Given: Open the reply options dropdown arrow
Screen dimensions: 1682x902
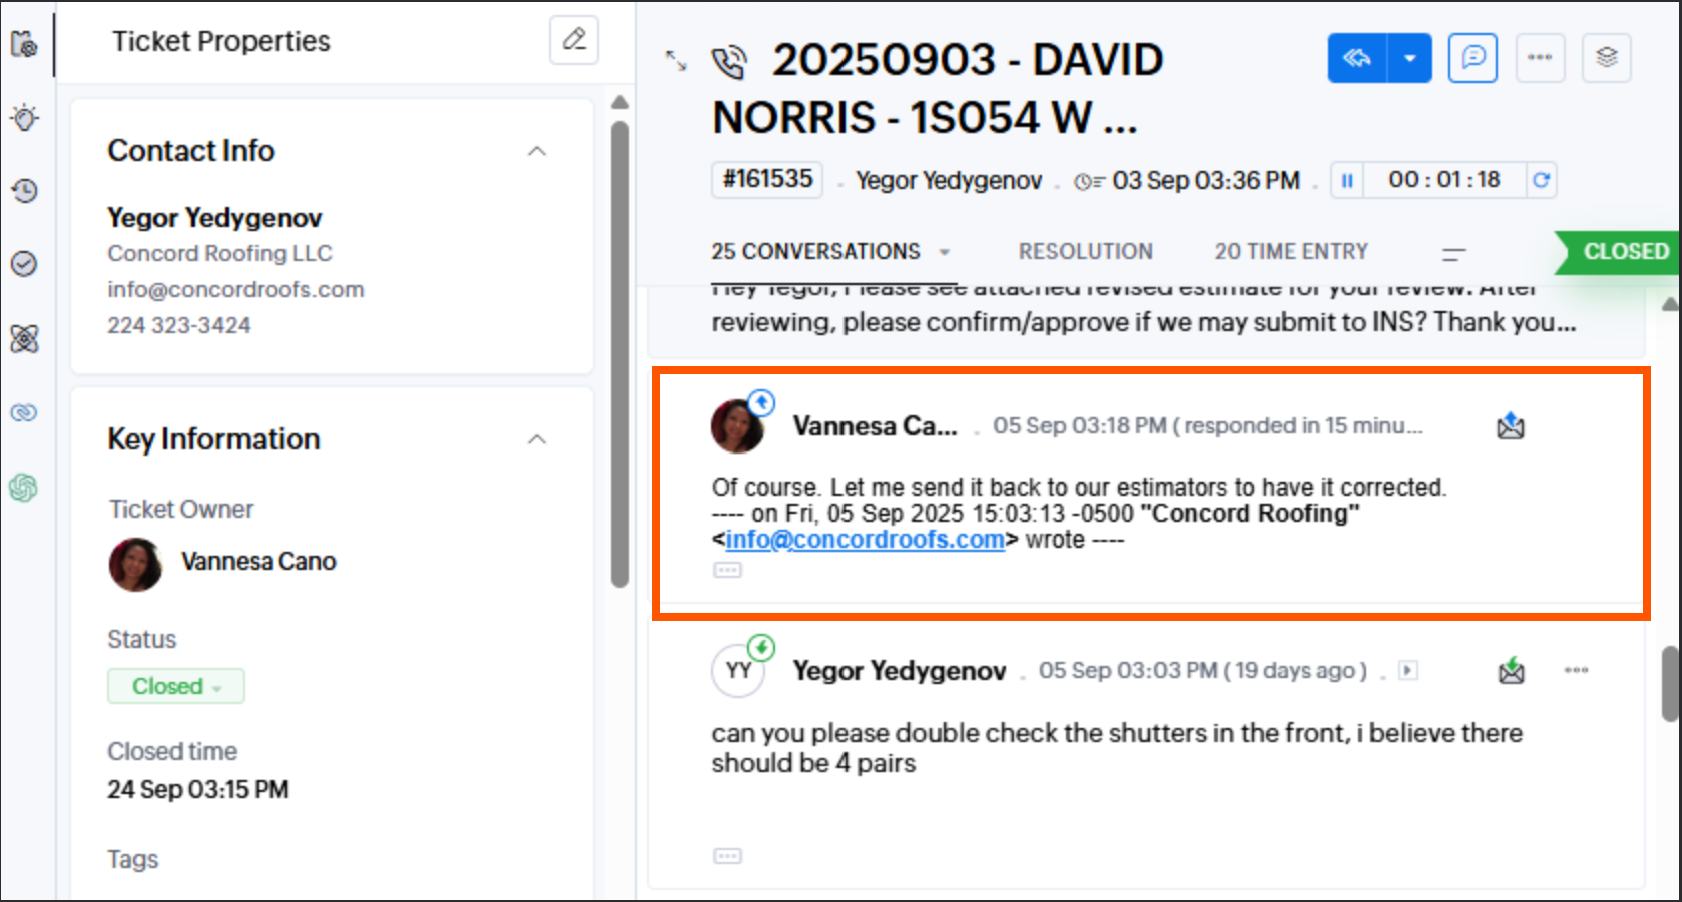Looking at the screenshot, I should click(1410, 58).
